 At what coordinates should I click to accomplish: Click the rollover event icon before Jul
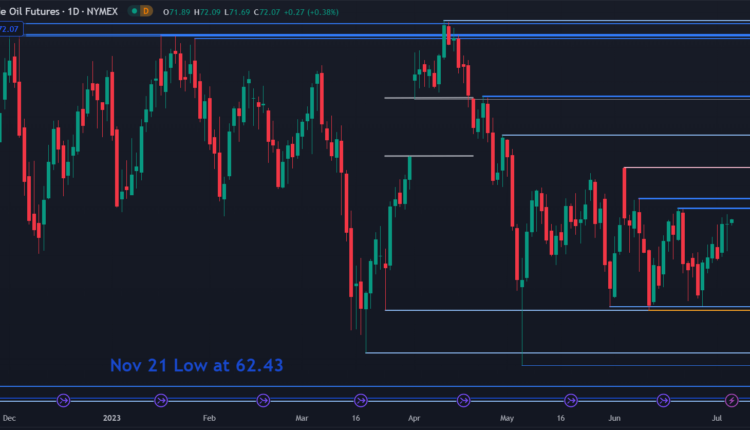point(664,401)
